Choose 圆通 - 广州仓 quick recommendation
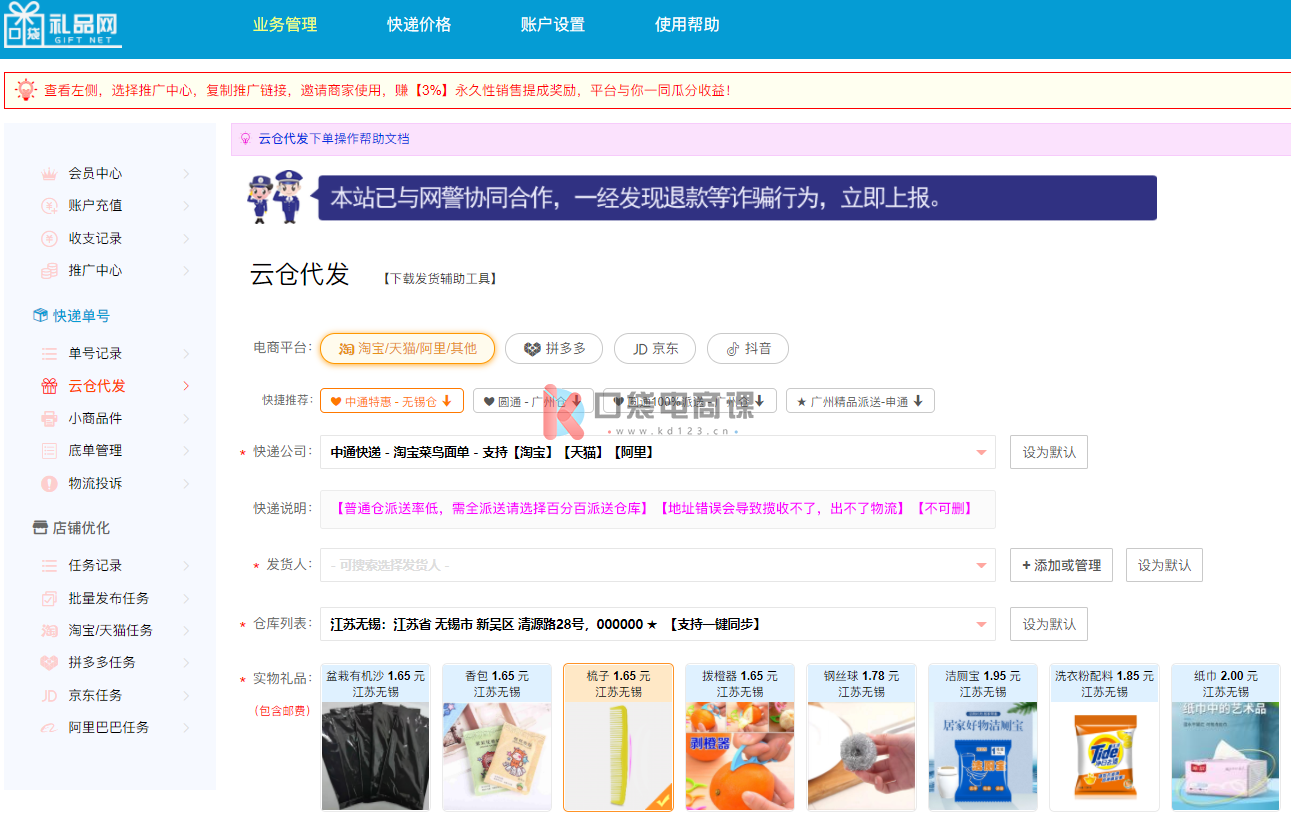This screenshot has width=1291, height=827. (533, 401)
